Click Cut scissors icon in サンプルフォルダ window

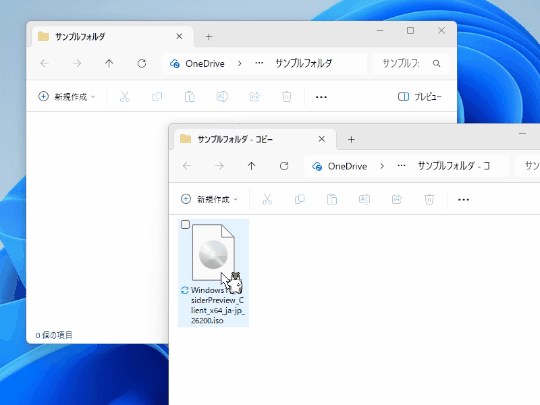click(x=125, y=97)
